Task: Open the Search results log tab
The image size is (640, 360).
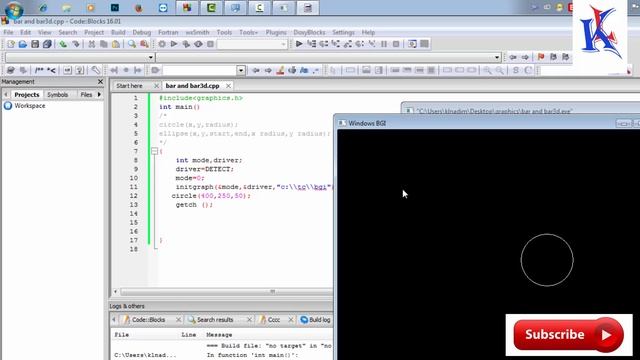Action: click(215, 320)
